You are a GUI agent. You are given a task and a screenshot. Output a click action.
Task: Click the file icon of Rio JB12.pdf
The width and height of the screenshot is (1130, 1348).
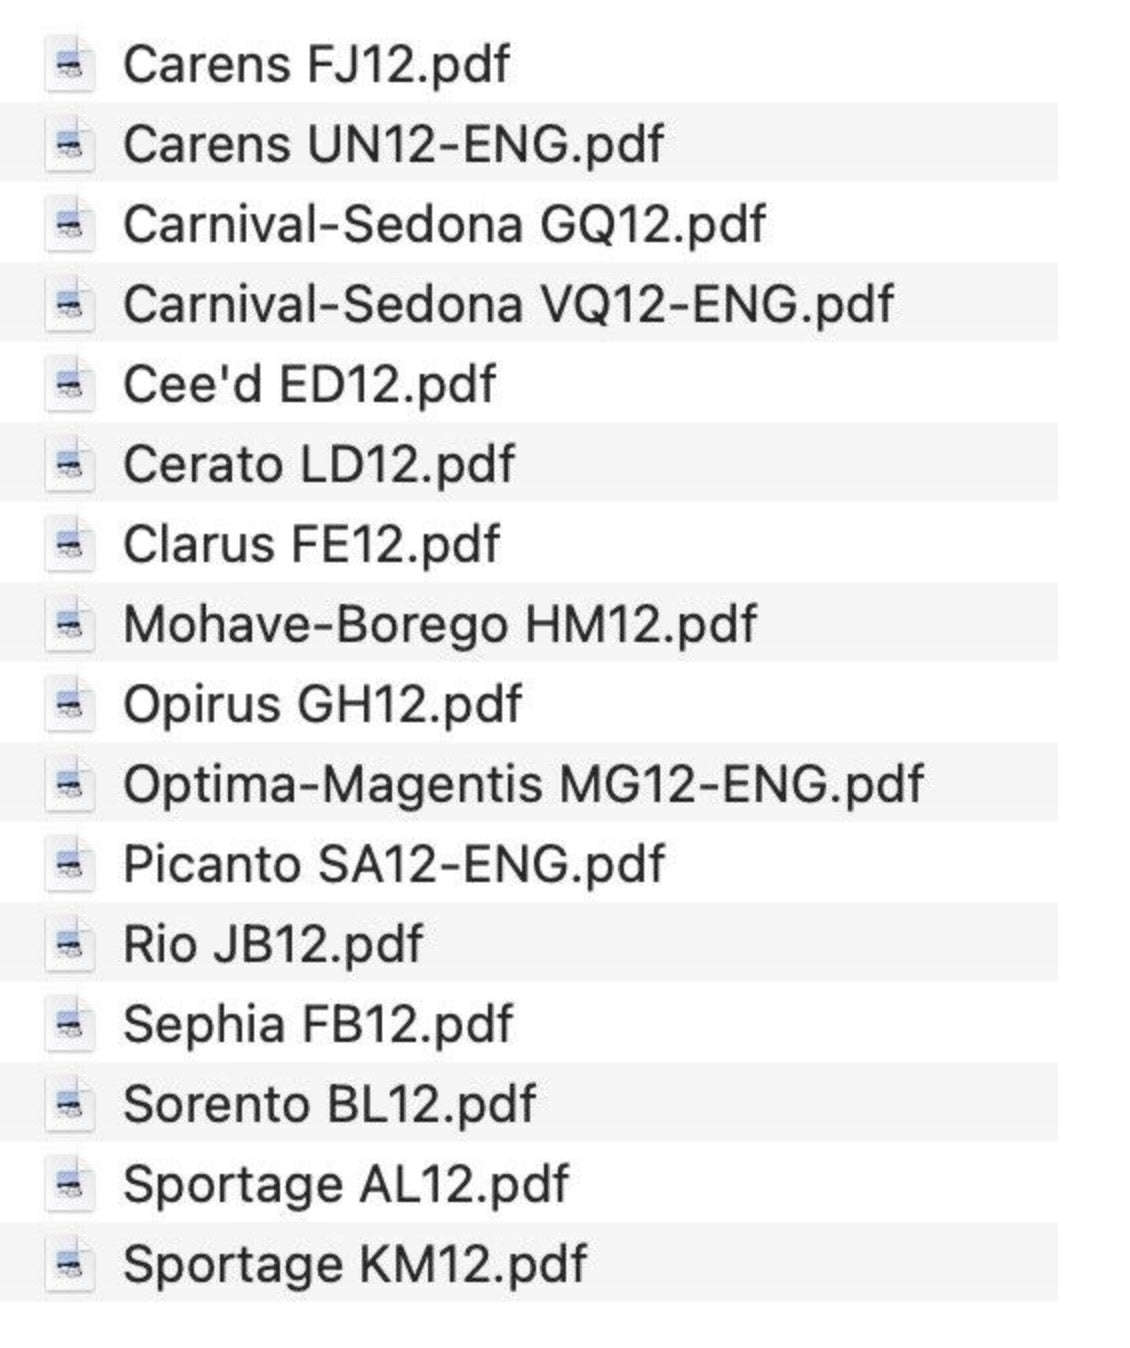tap(70, 943)
